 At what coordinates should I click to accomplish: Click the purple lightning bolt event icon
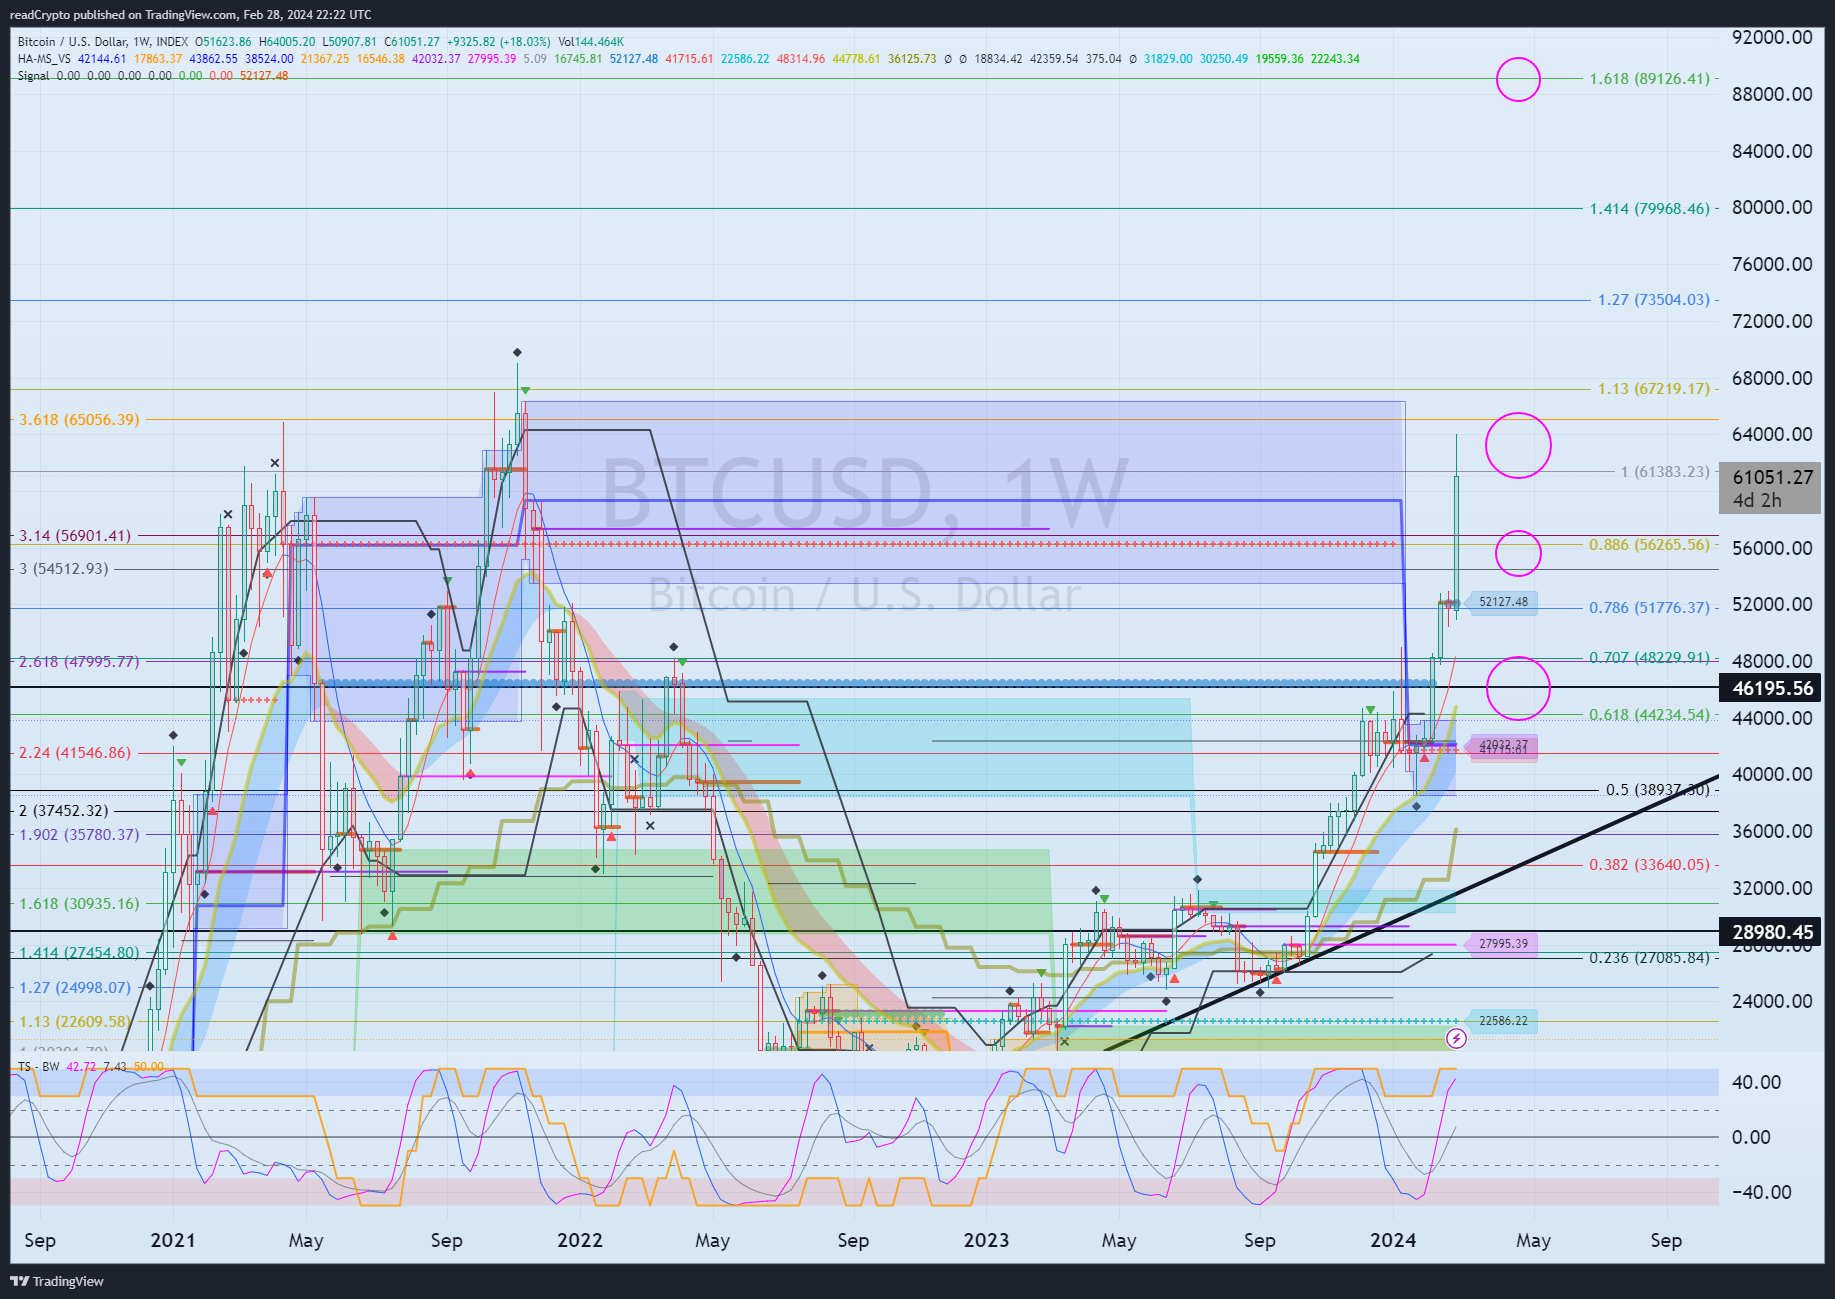click(x=1456, y=1039)
